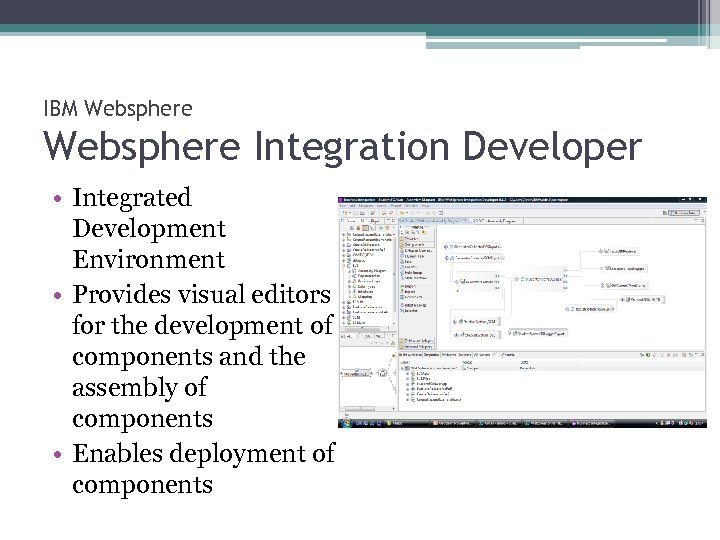Click the 'IBM Websphere' subtitle text

[118, 109]
